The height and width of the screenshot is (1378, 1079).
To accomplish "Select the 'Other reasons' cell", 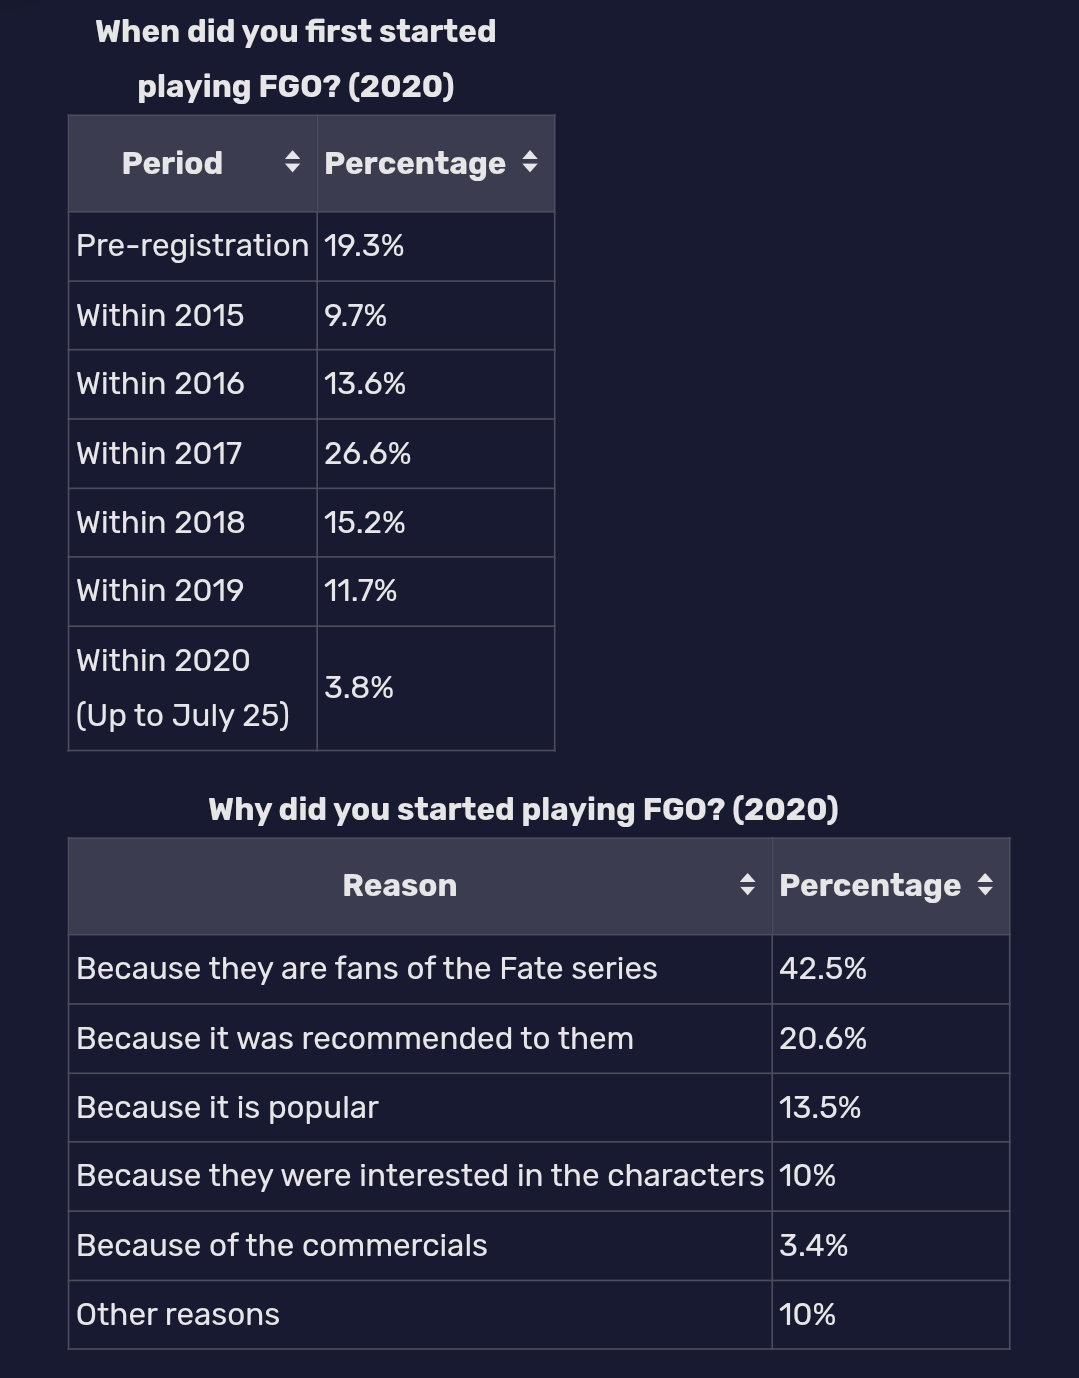I will pyautogui.click(x=420, y=1314).
